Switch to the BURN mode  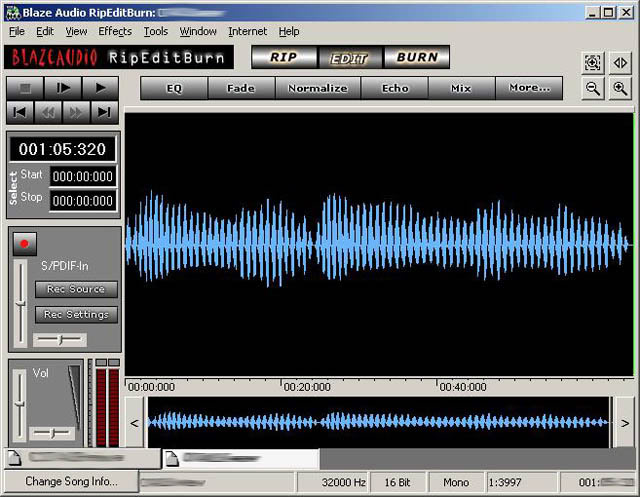416,57
